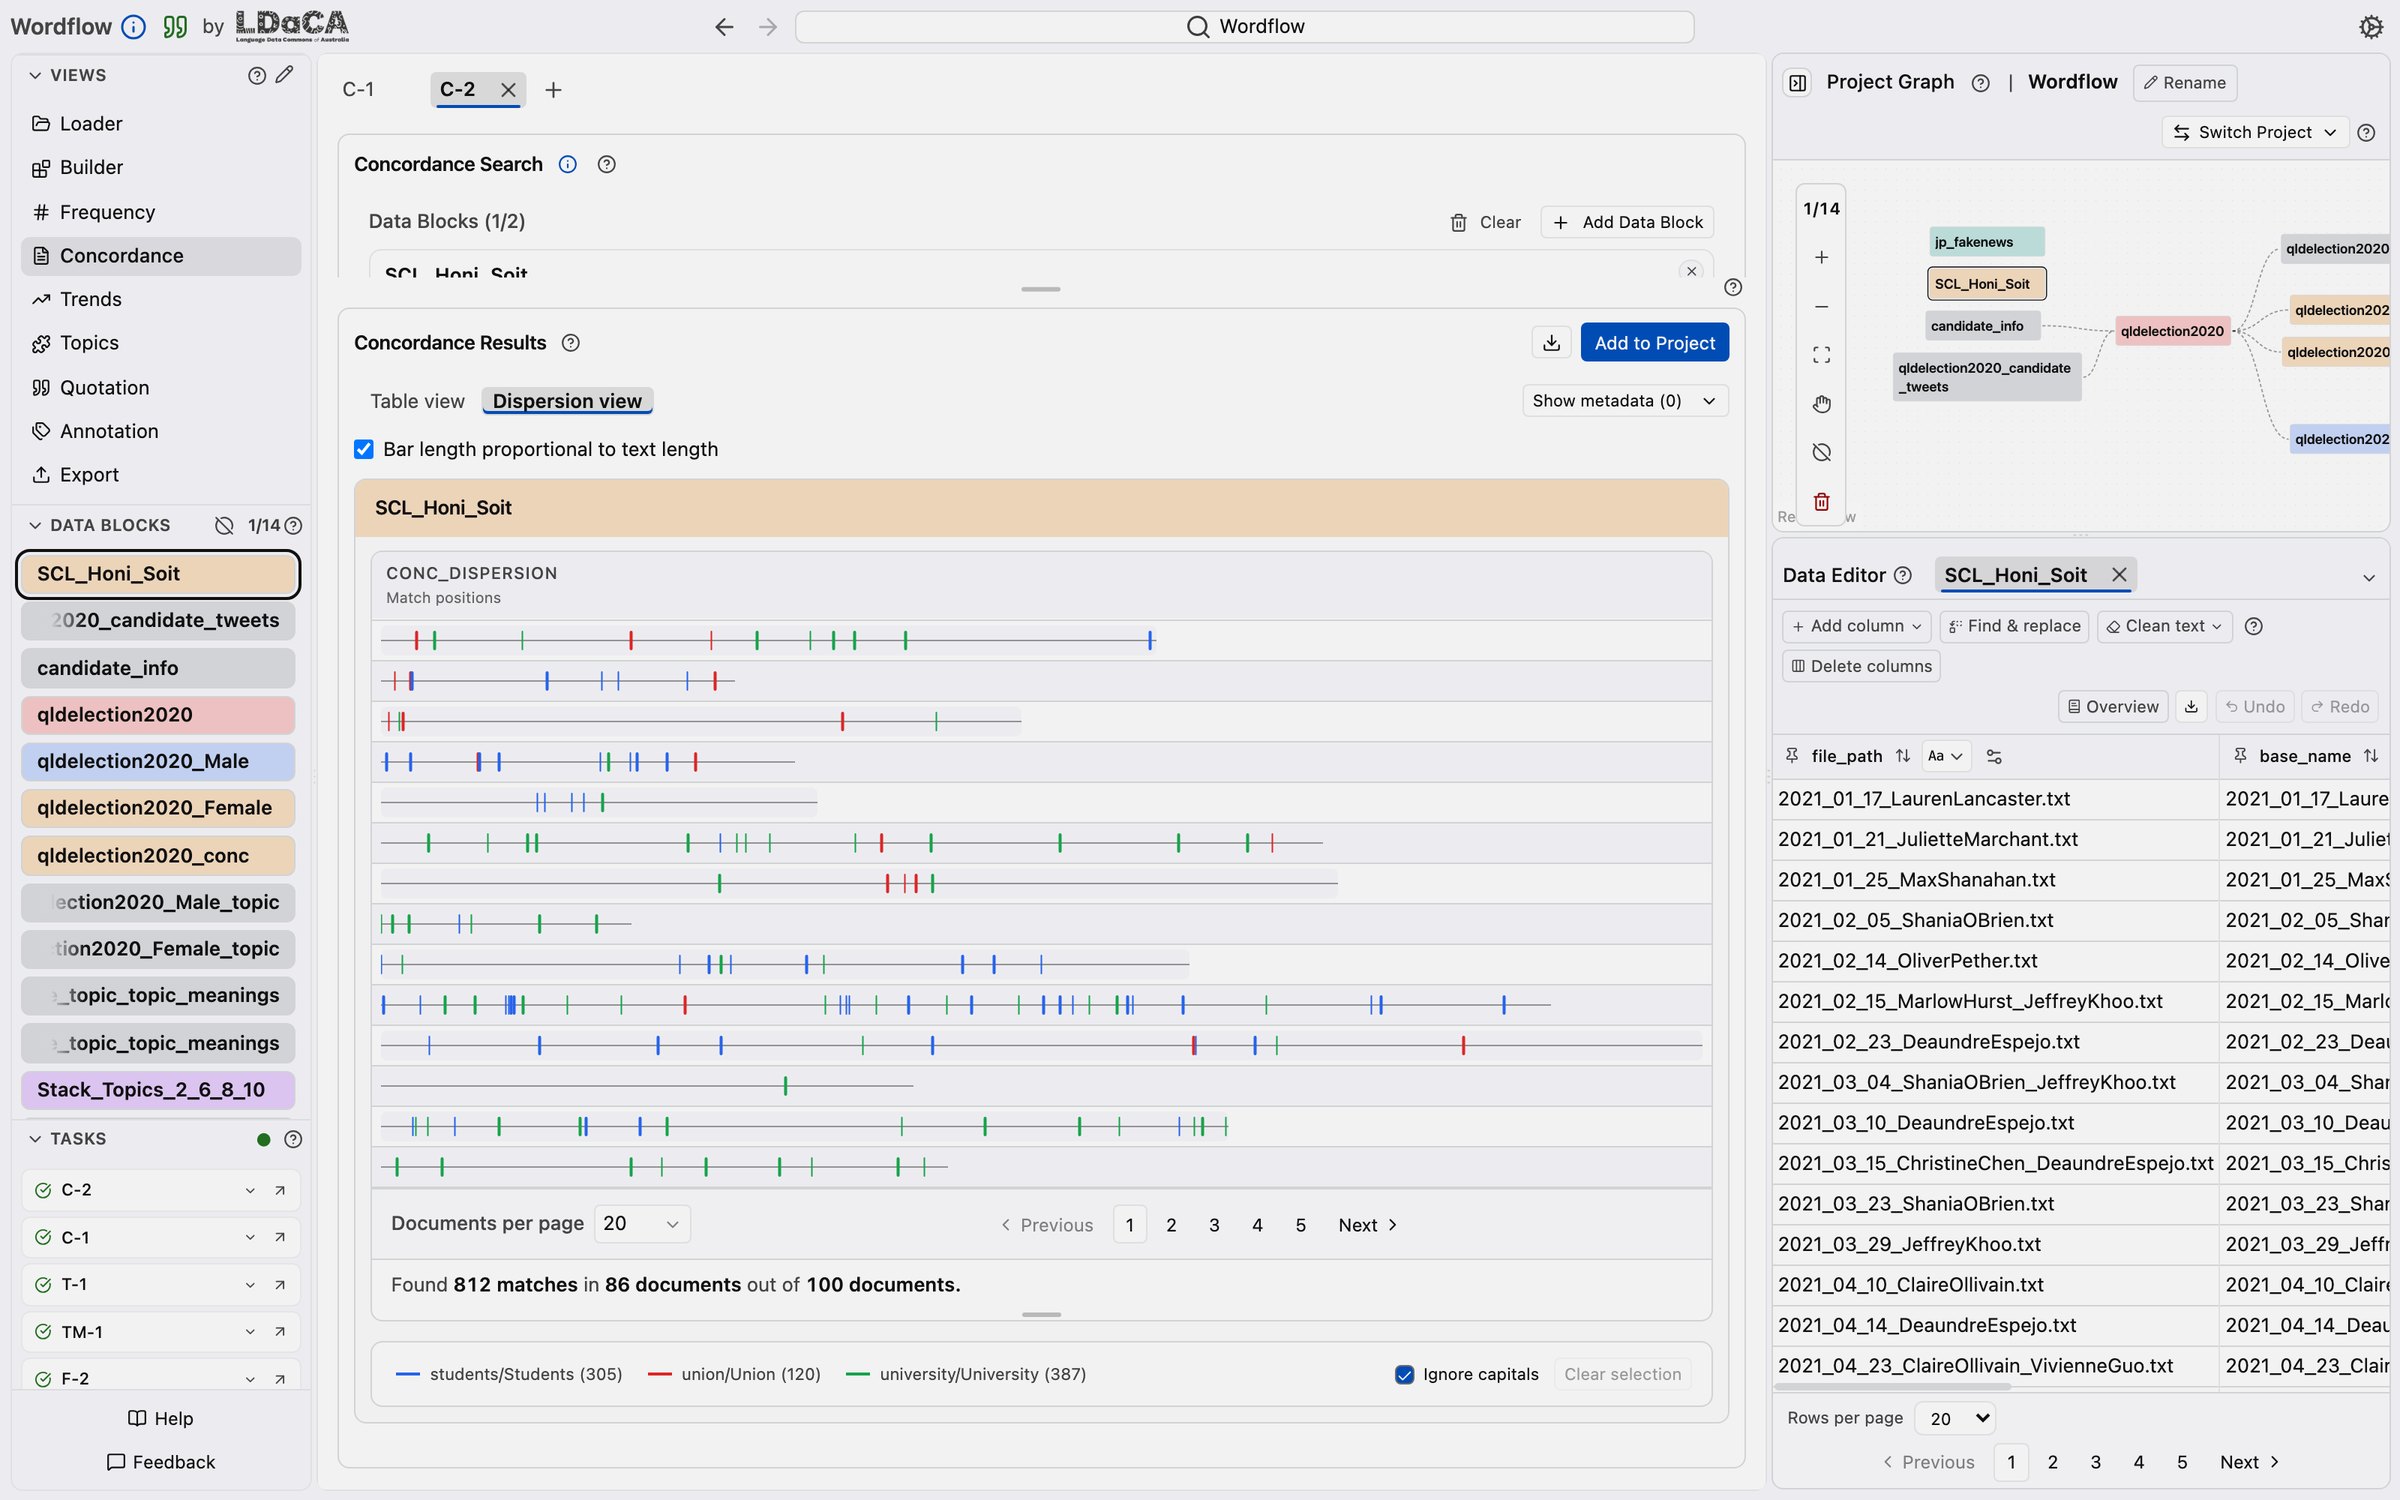
Task: Select the university/University green legend color
Action: 857,1374
